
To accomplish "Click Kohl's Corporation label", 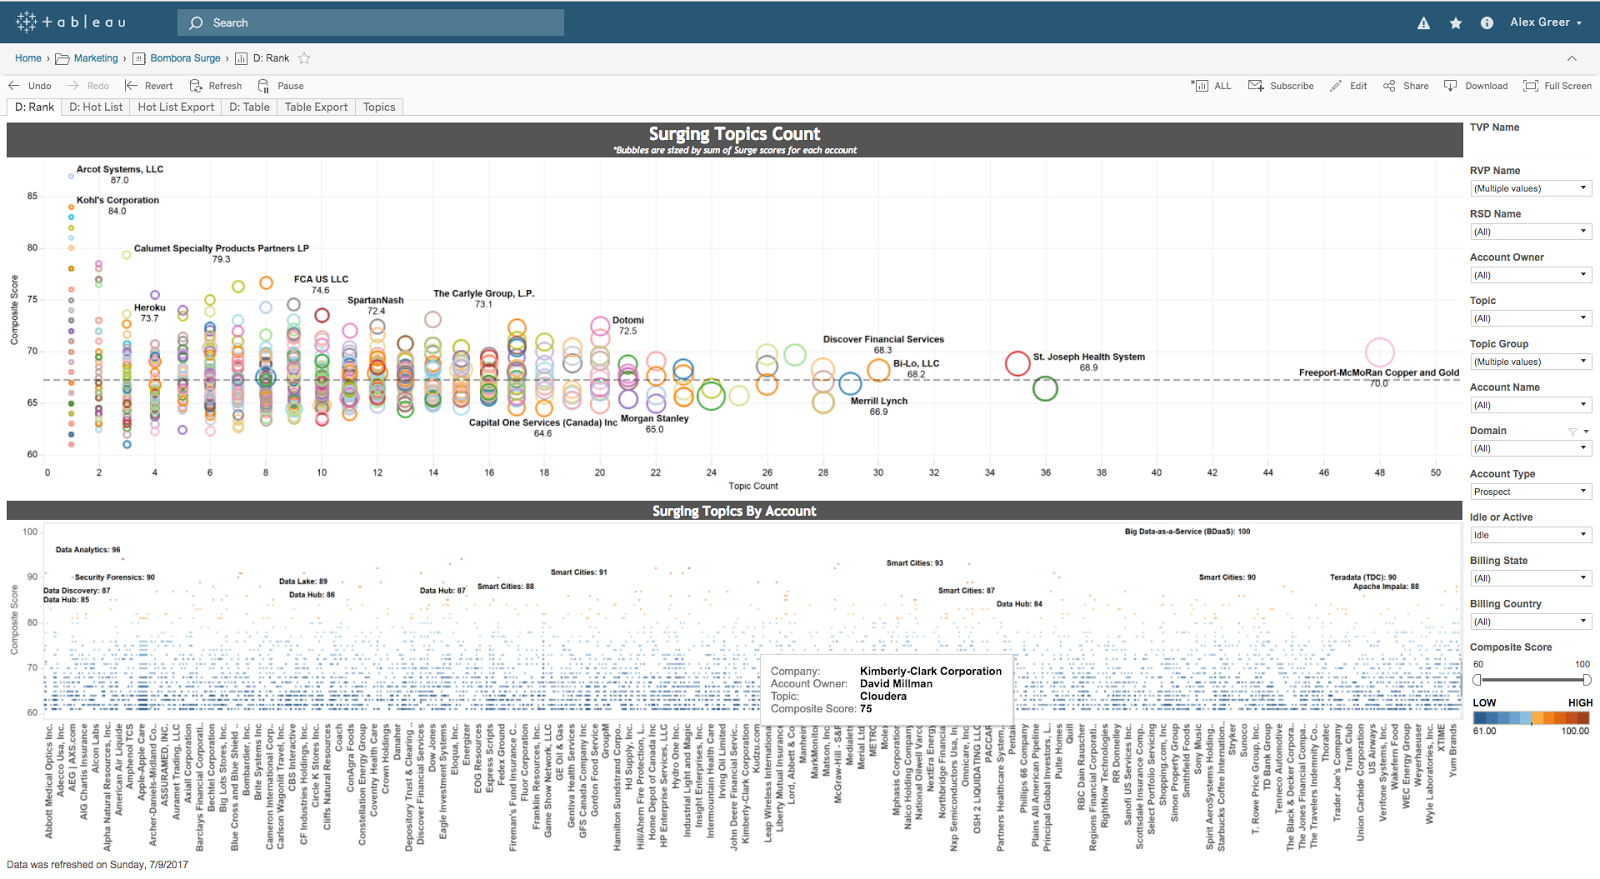I will click(x=118, y=200).
